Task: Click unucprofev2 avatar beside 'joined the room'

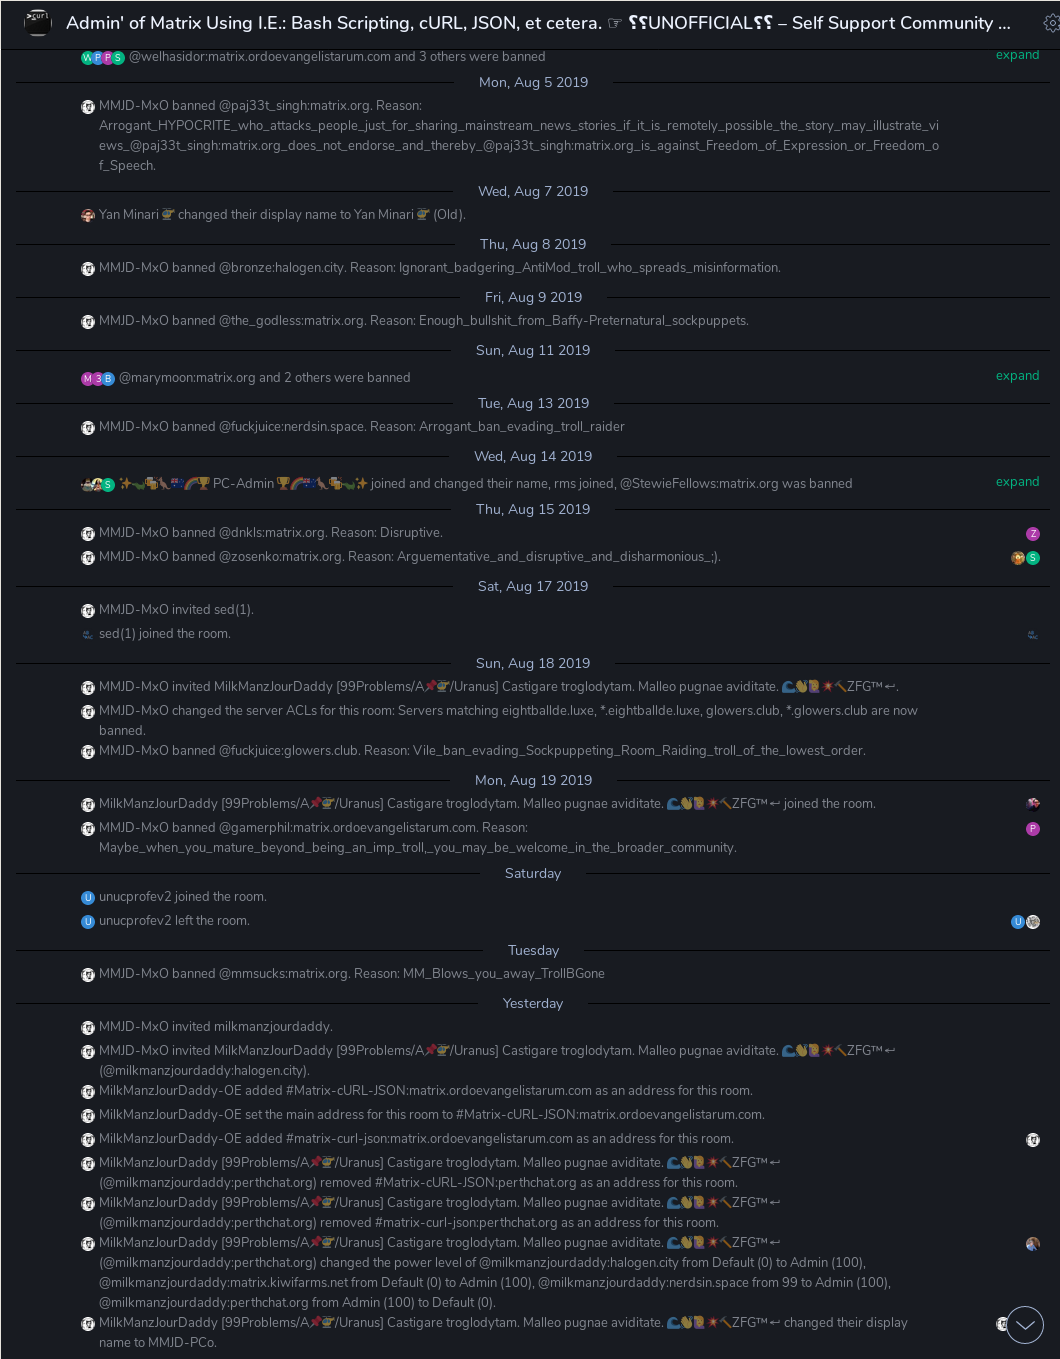Action: [x=88, y=898]
